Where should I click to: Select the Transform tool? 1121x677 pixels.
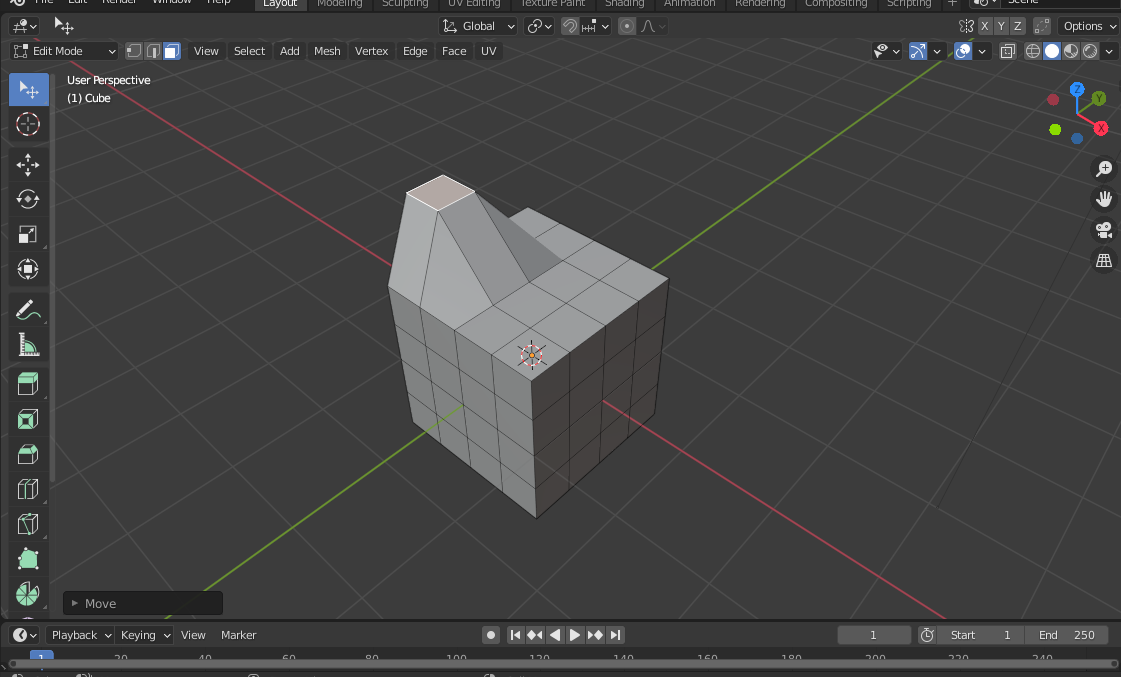[x=29, y=270]
